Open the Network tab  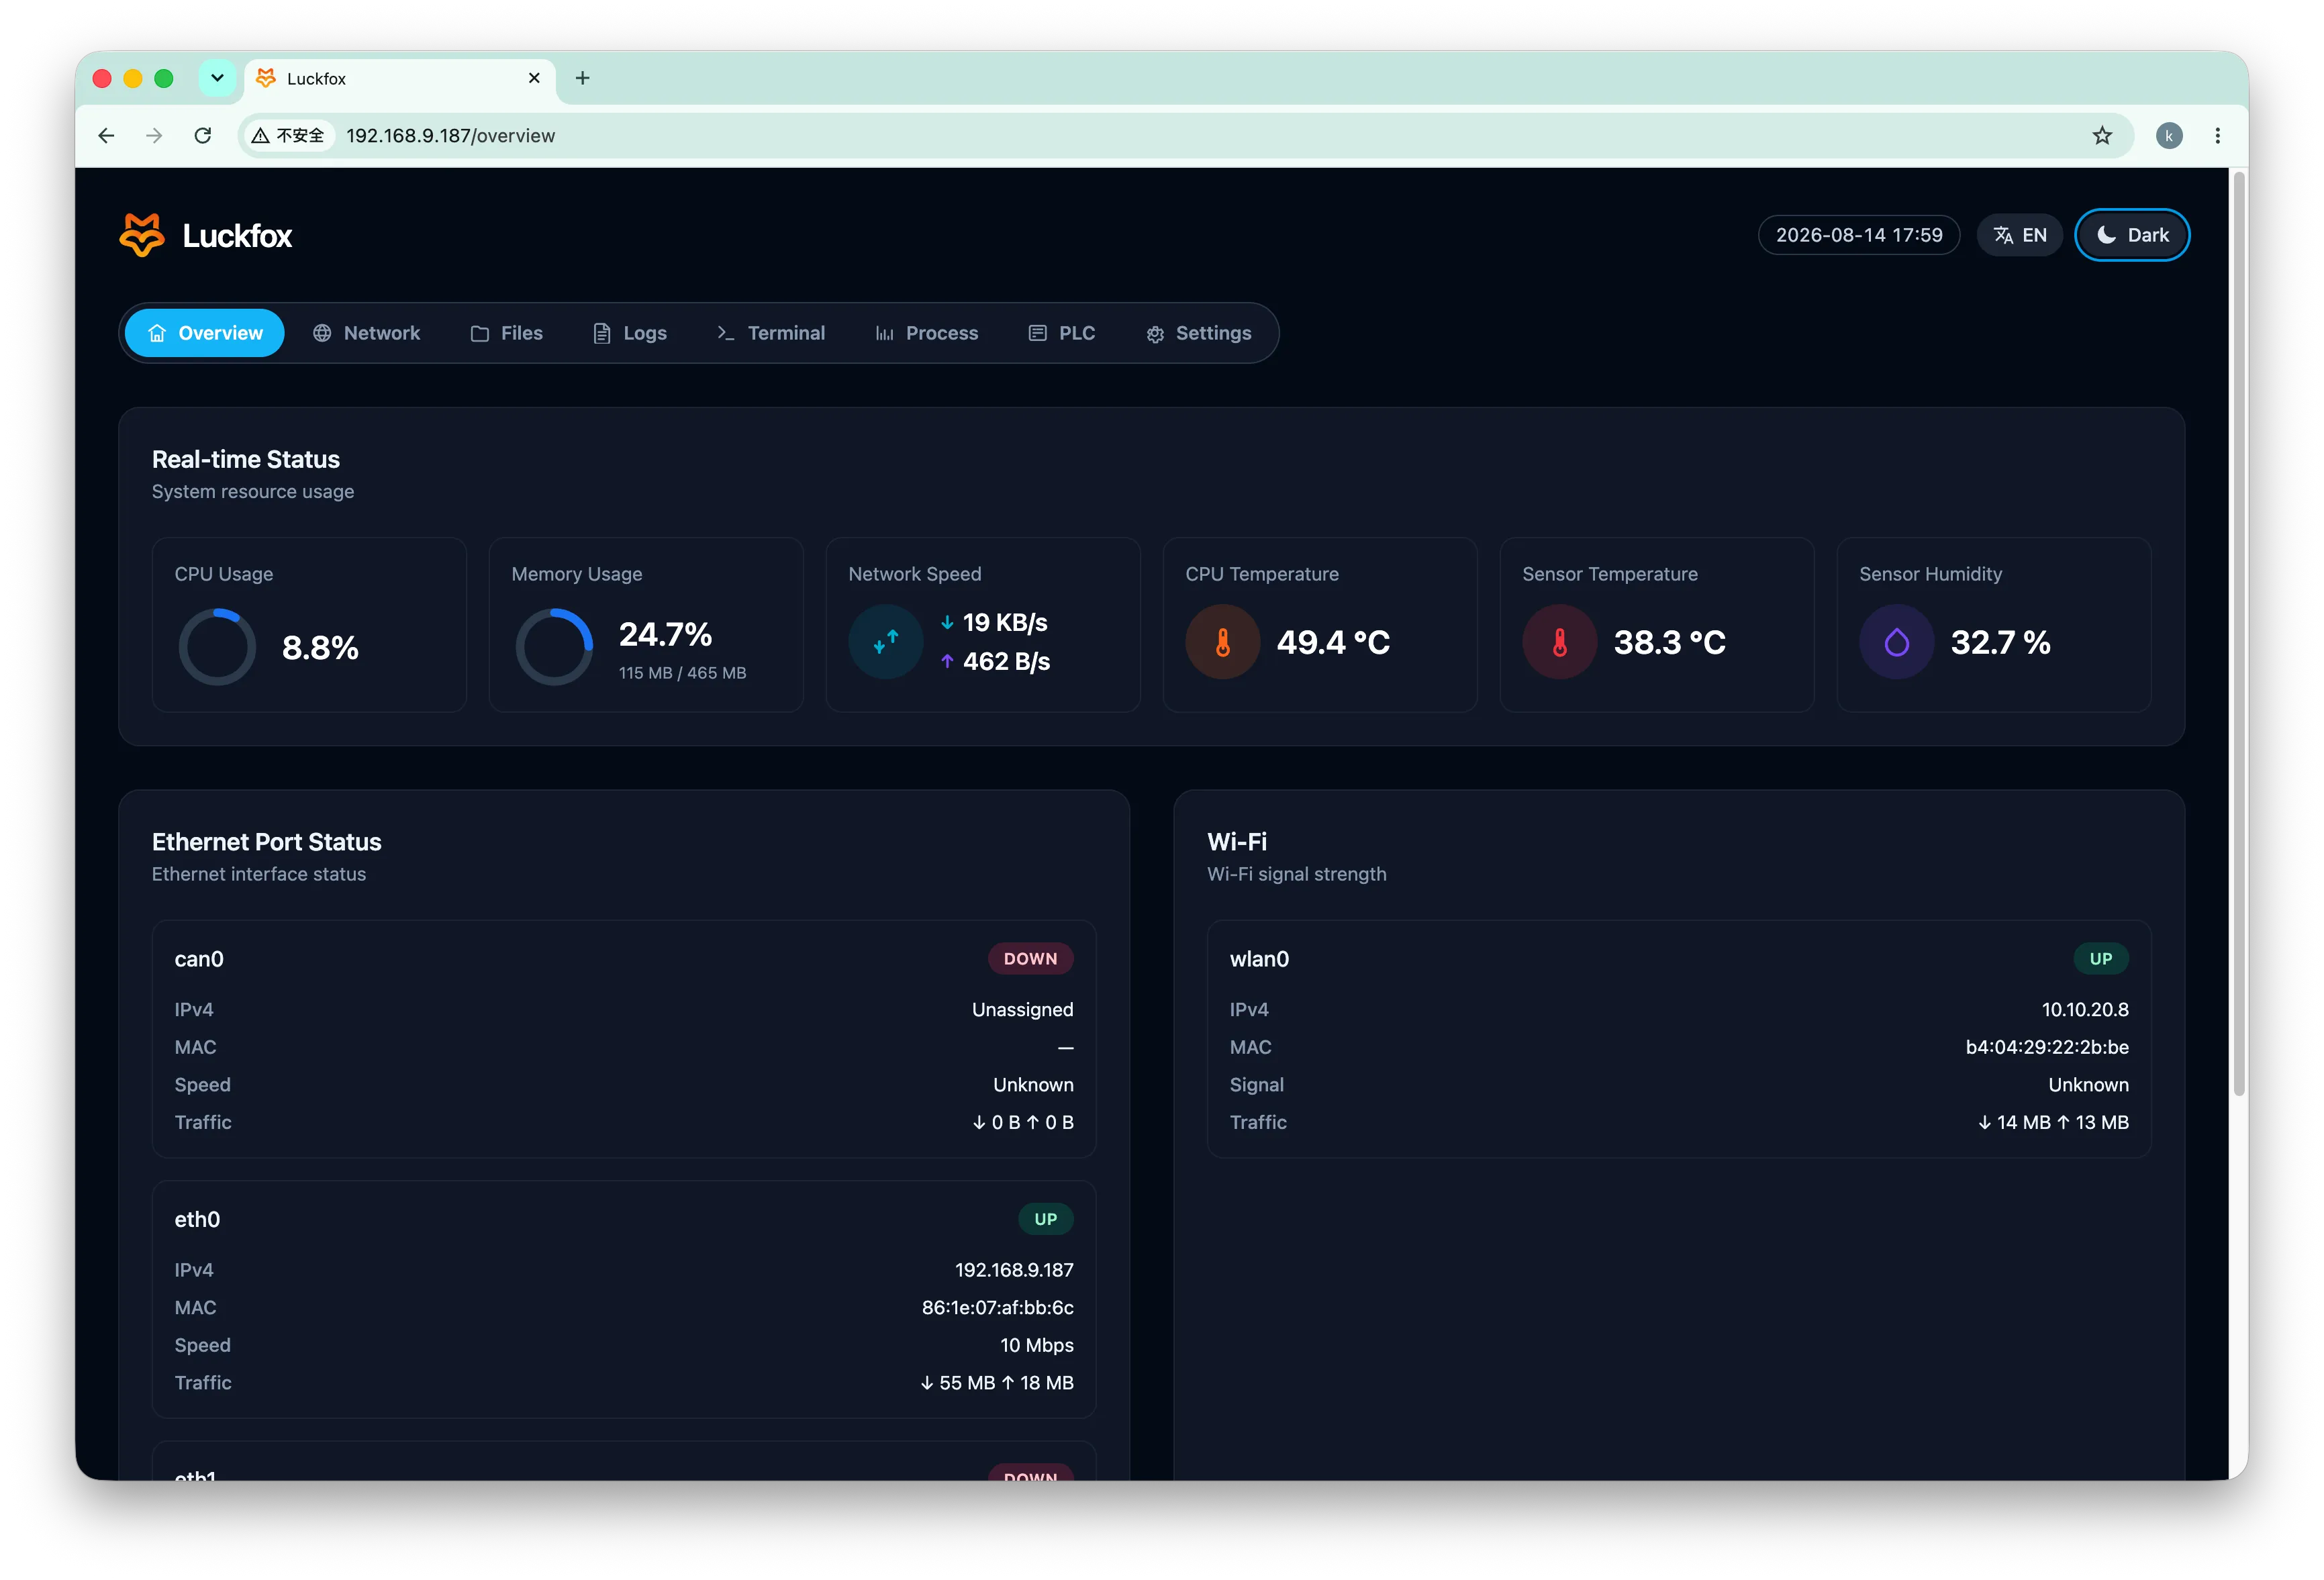366,333
